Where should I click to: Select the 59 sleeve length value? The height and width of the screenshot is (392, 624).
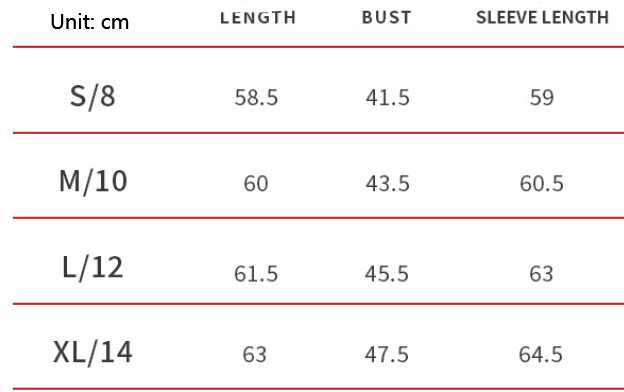(x=542, y=98)
